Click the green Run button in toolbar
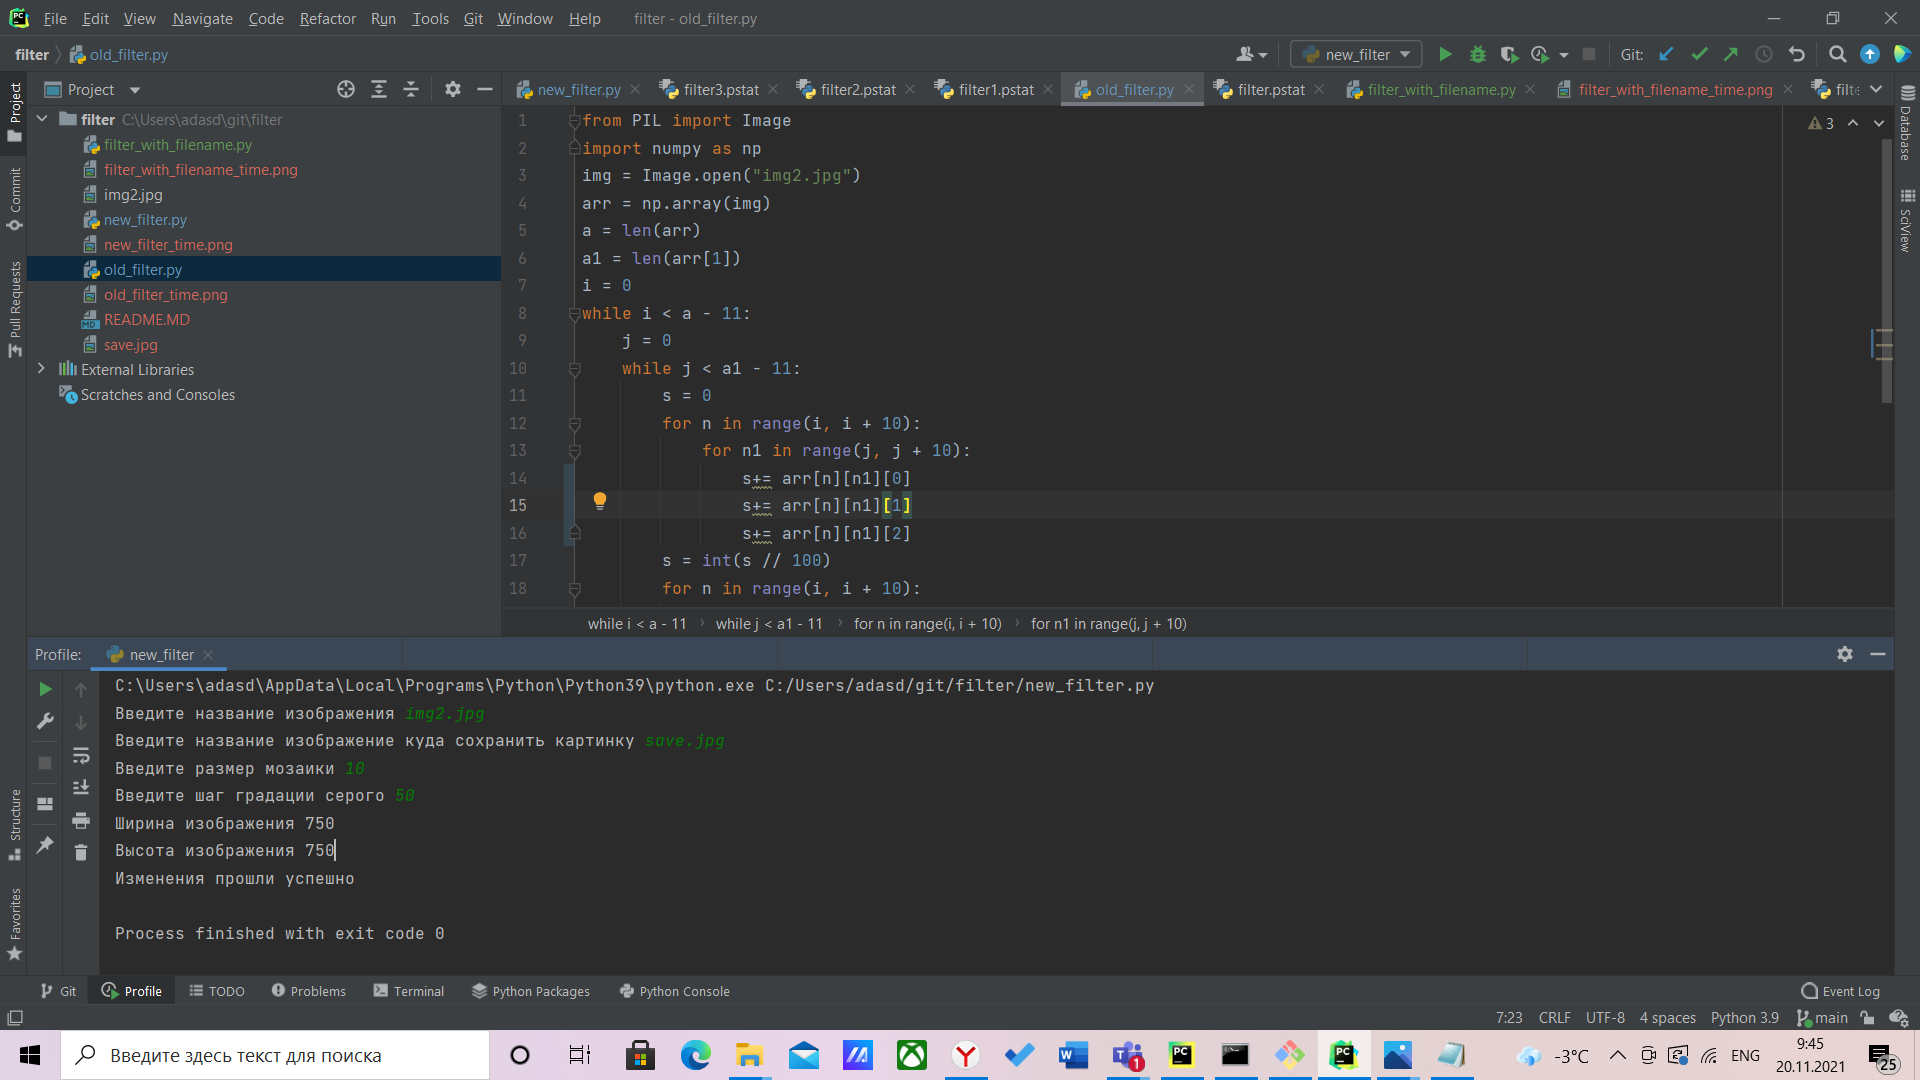This screenshot has width=1920, height=1080. point(1445,54)
